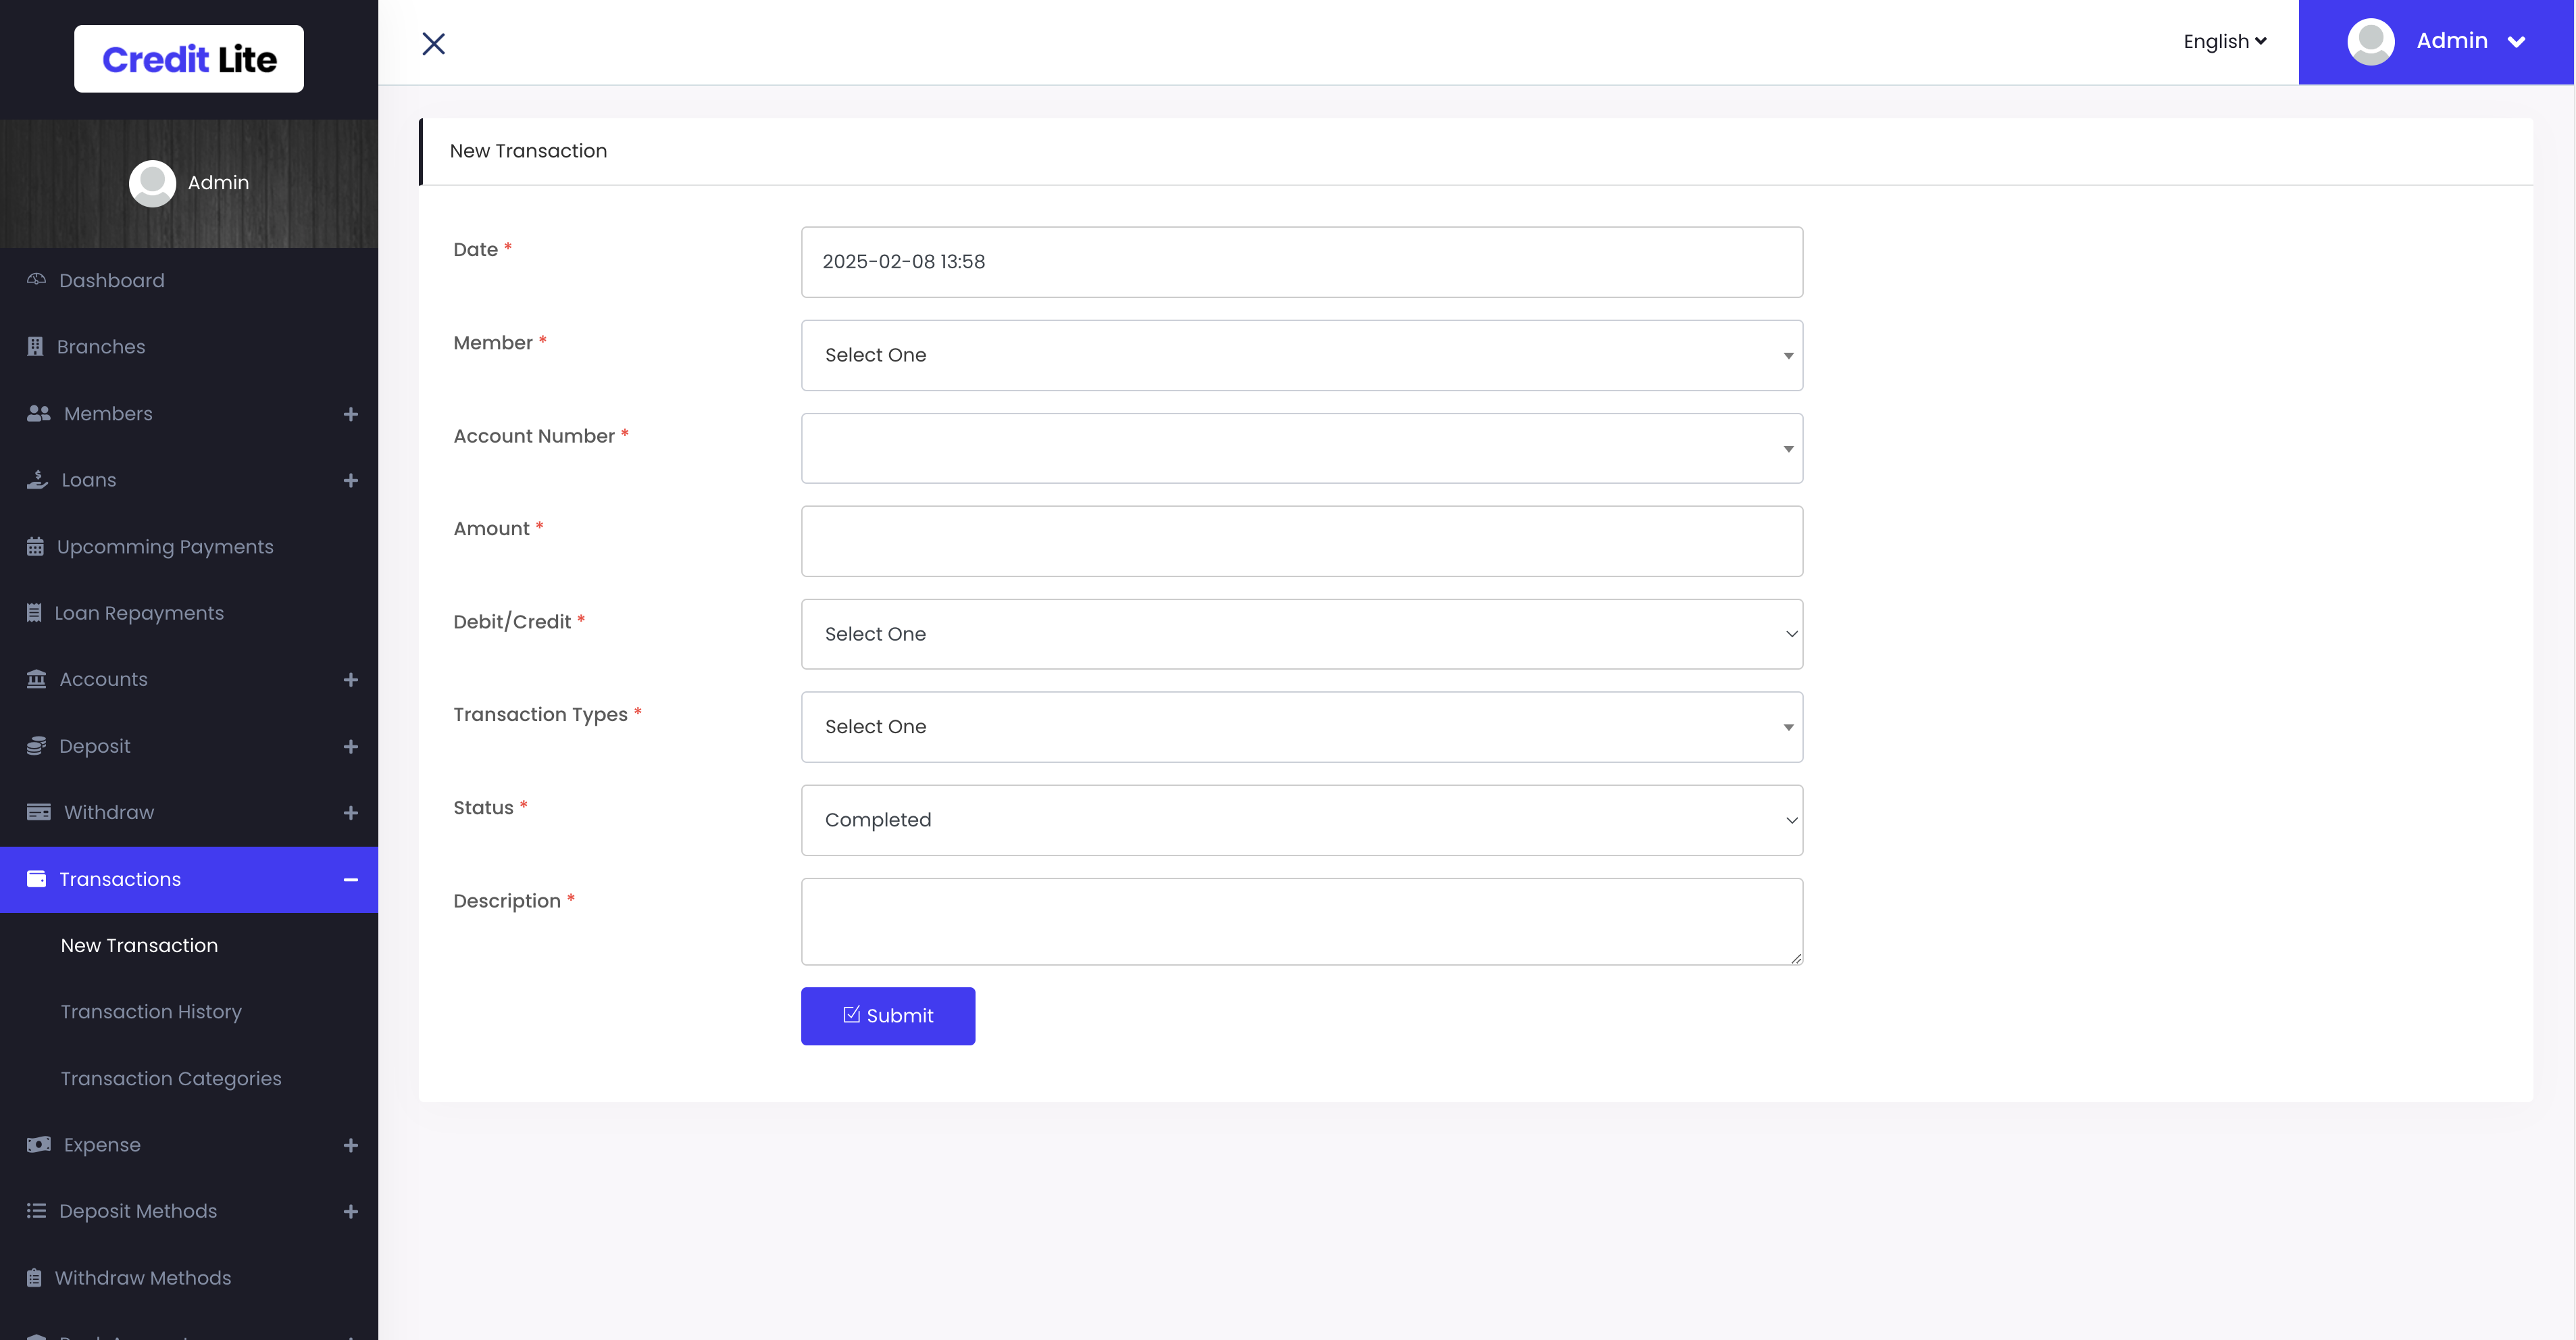Click the Loans hand-dollar icon
Viewport: 2576px width, 1340px height.
click(37, 480)
